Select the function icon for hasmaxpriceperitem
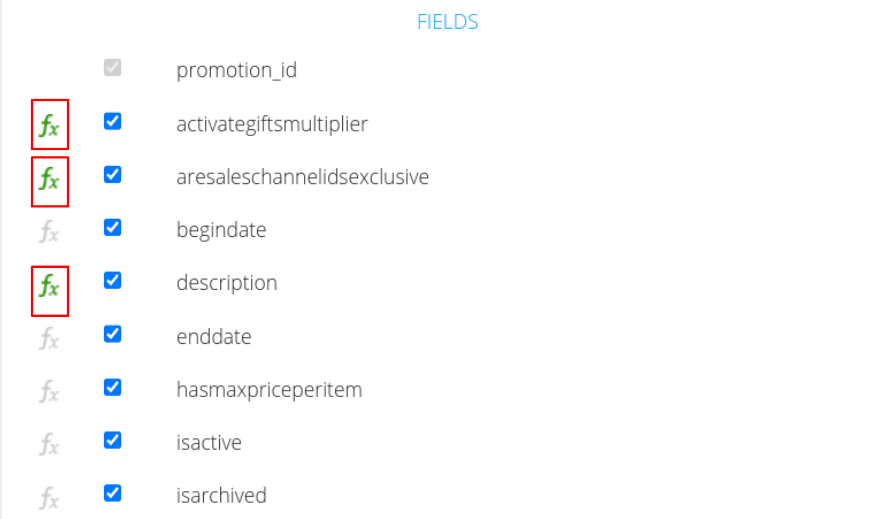The height and width of the screenshot is (519, 892). click(49, 391)
